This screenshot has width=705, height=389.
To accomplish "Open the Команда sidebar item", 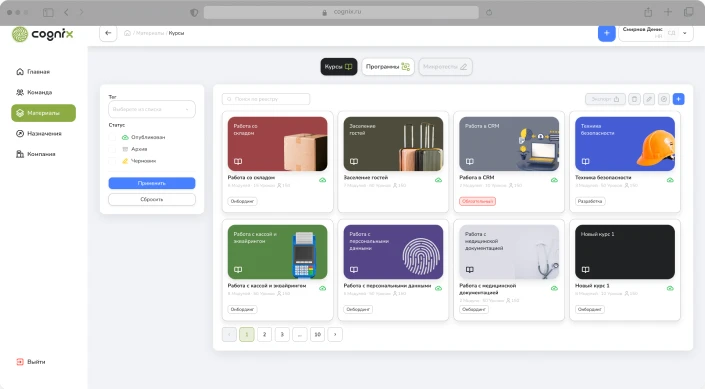I will click(34, 92).
